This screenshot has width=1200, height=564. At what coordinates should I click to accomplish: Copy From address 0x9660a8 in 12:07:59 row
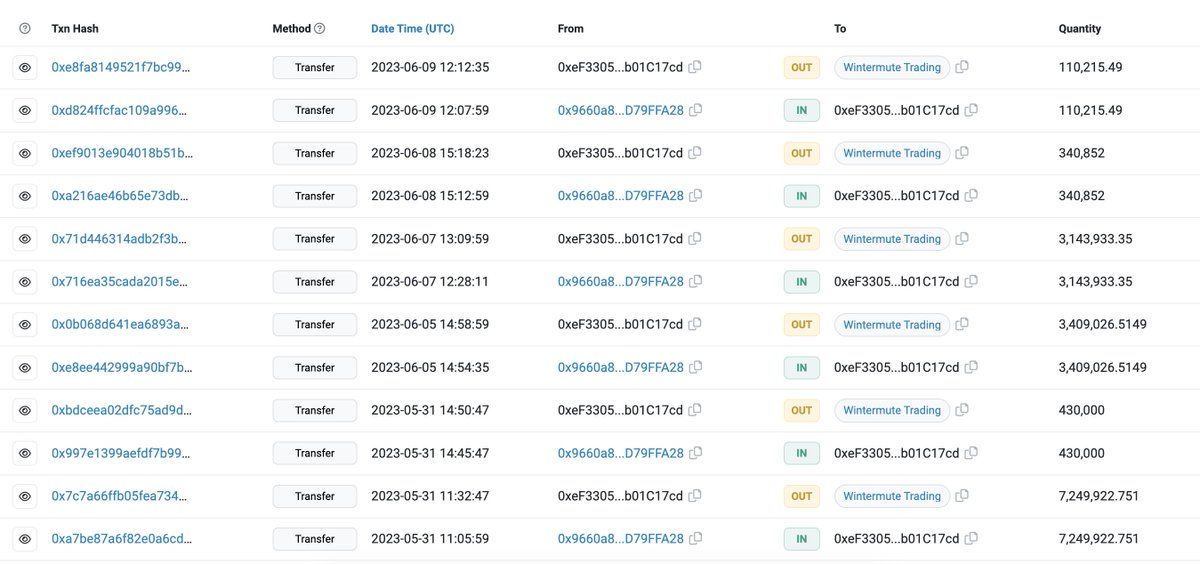point(695,110)
